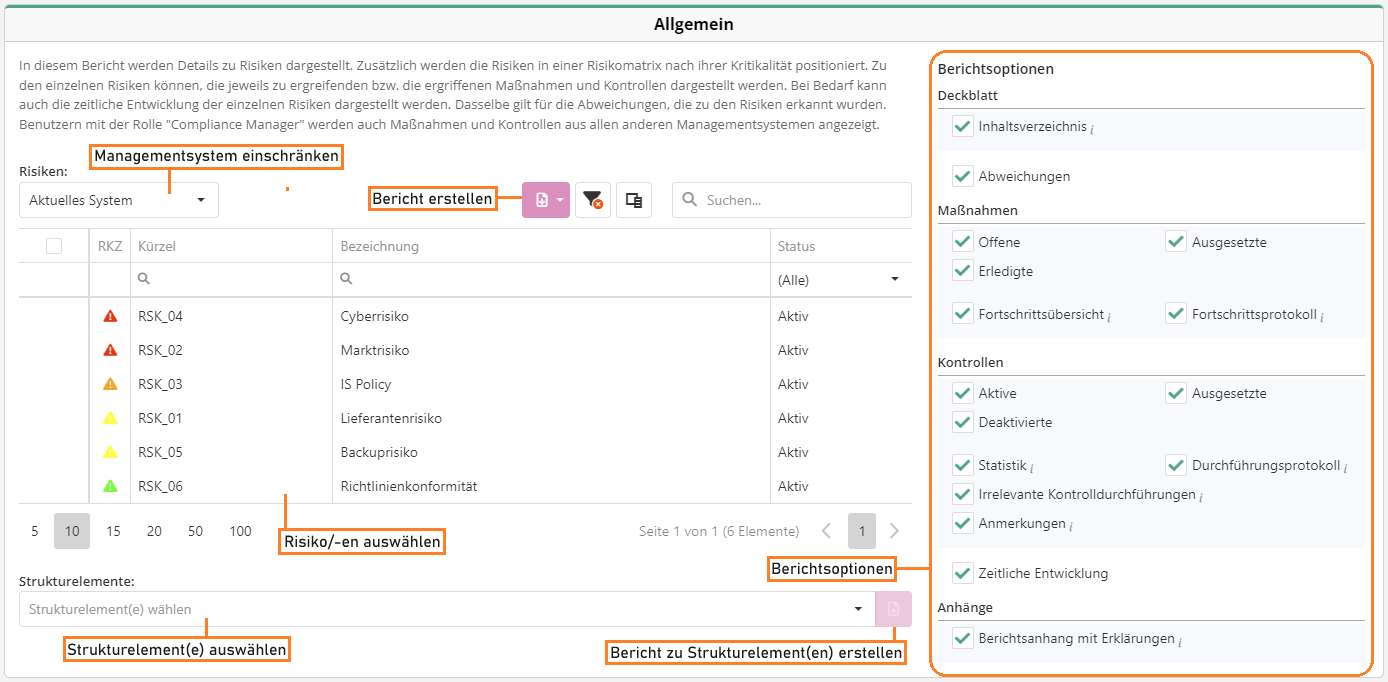Open the column chooser icon
The height and width of the screenshot is (682, 1388).
pyautogui.click(x=634, y=200)
